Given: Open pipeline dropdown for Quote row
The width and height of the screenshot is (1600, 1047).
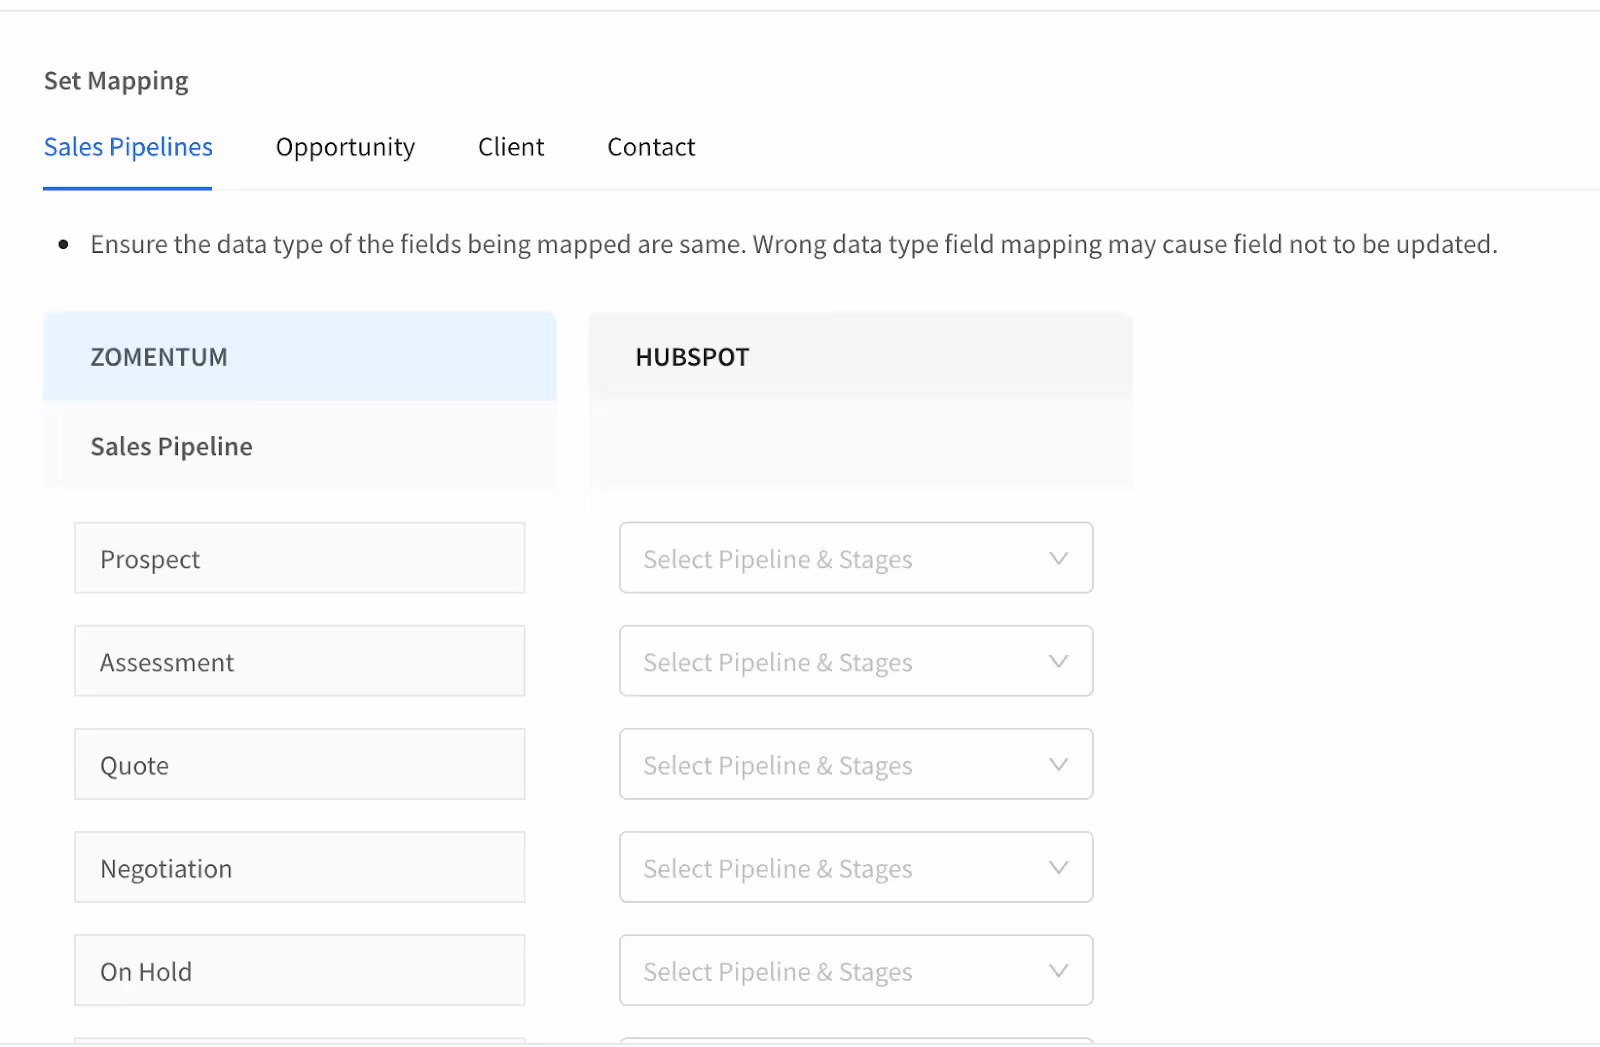Looking at the screenshot, I should tap(856, 764).
